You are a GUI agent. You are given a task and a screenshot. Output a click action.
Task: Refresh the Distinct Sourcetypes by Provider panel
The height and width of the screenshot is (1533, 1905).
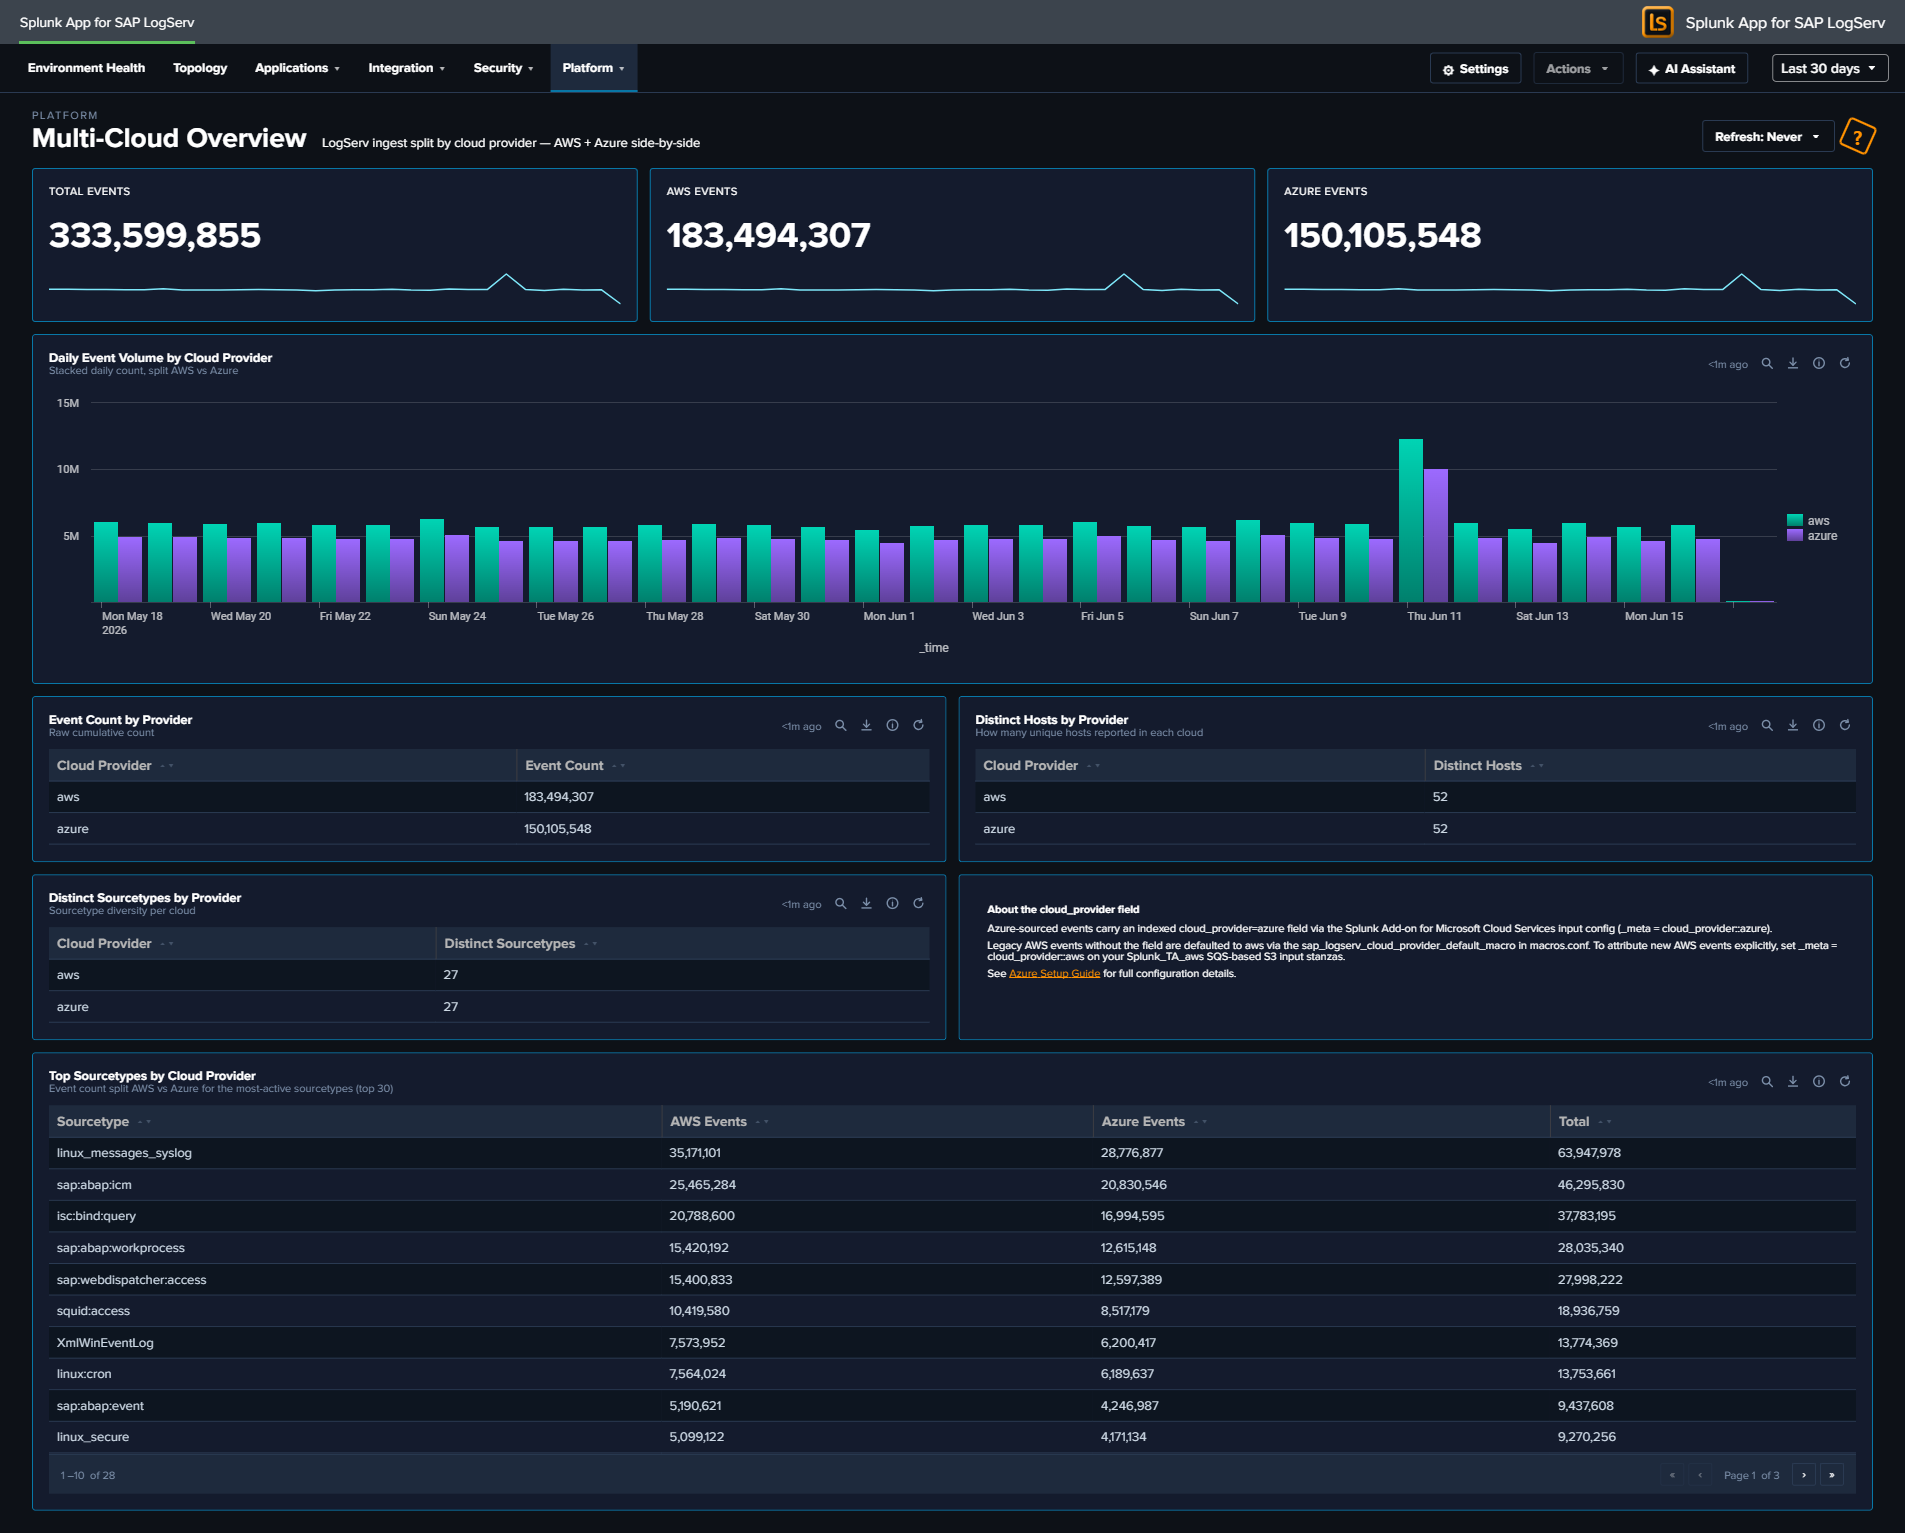(x=919, y=904)
